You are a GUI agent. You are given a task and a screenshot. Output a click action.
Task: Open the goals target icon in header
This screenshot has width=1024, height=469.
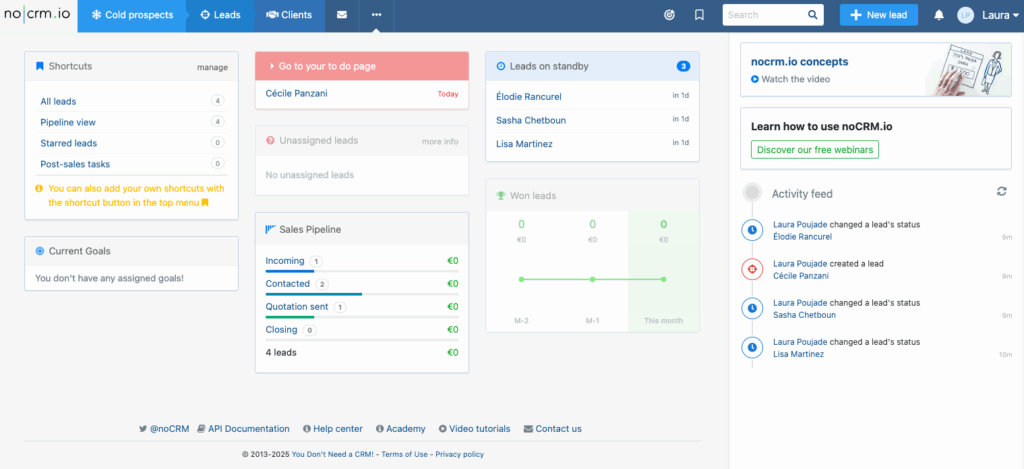pos(669,15)
